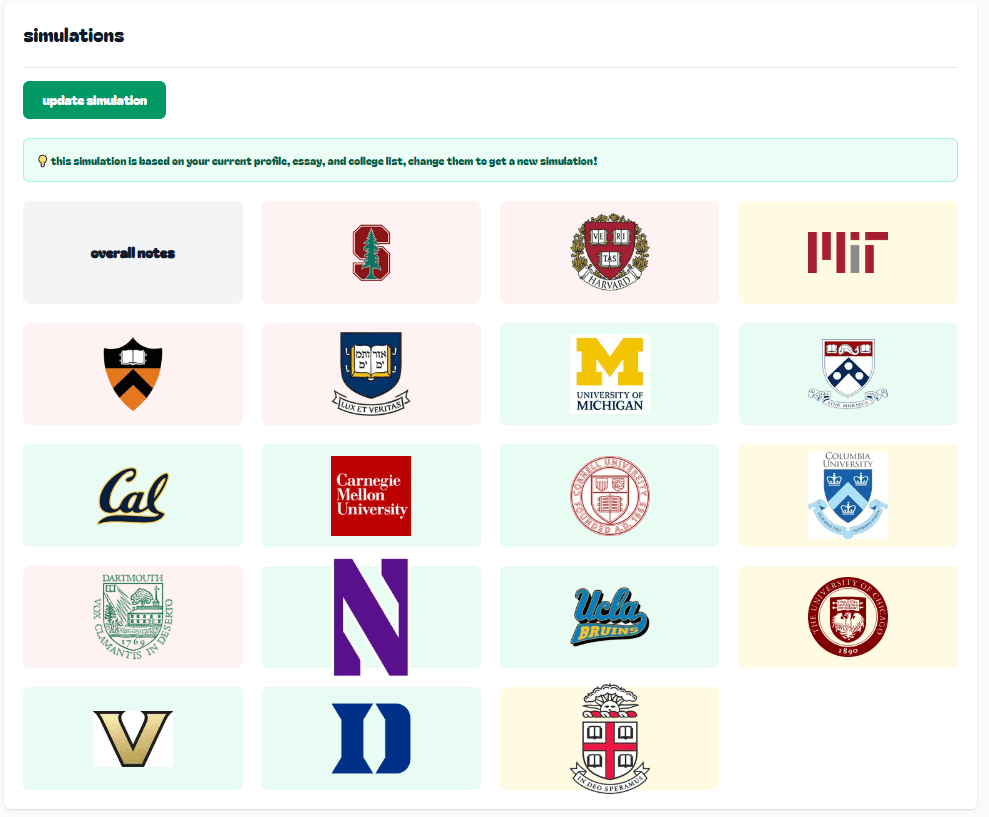Open the overall notes card
Screen dimensions: 989x817
[133, 252]
